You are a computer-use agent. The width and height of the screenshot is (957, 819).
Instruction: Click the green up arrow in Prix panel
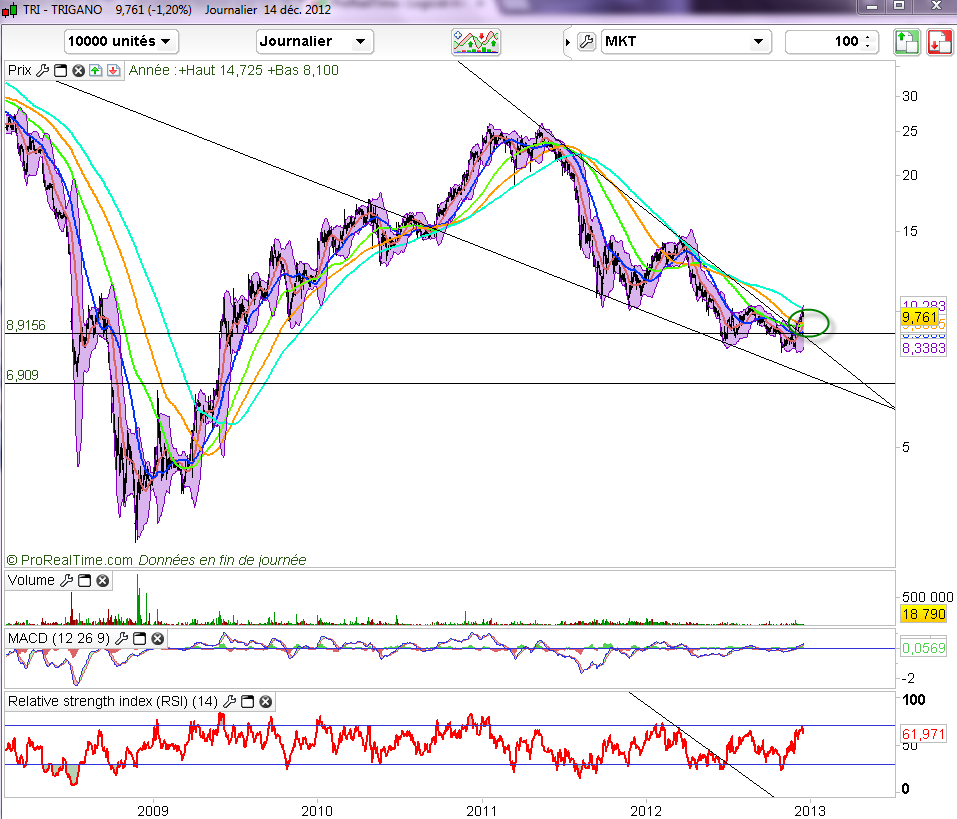(95, 70)
